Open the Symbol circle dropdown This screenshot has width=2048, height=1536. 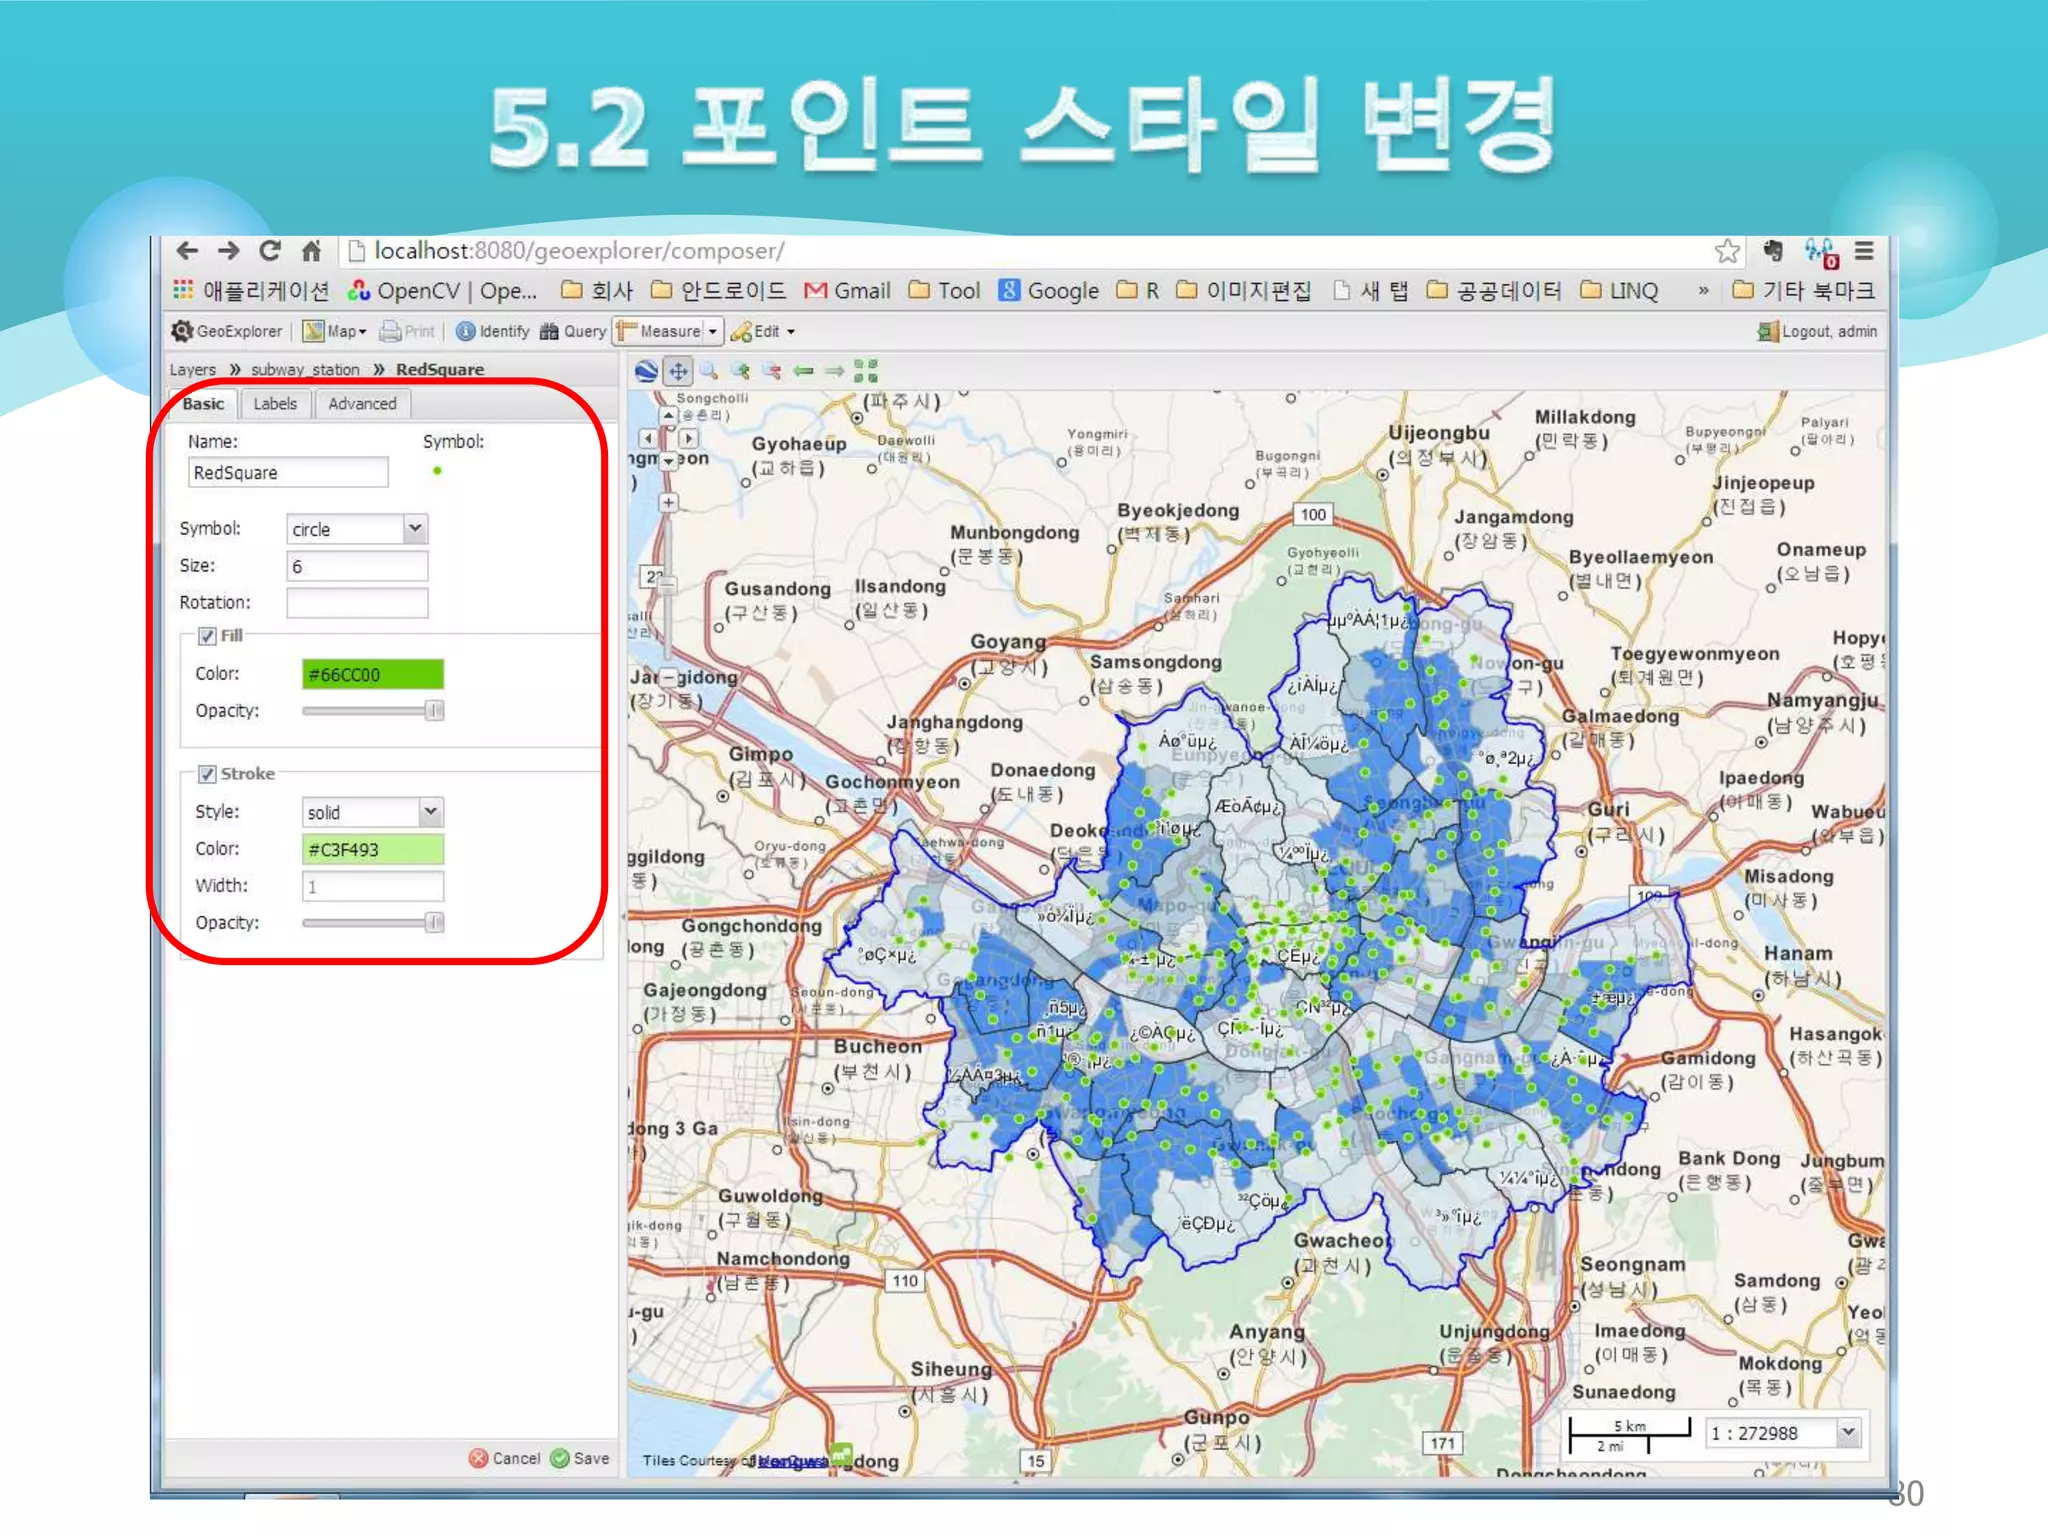click(x=414, y=528)
